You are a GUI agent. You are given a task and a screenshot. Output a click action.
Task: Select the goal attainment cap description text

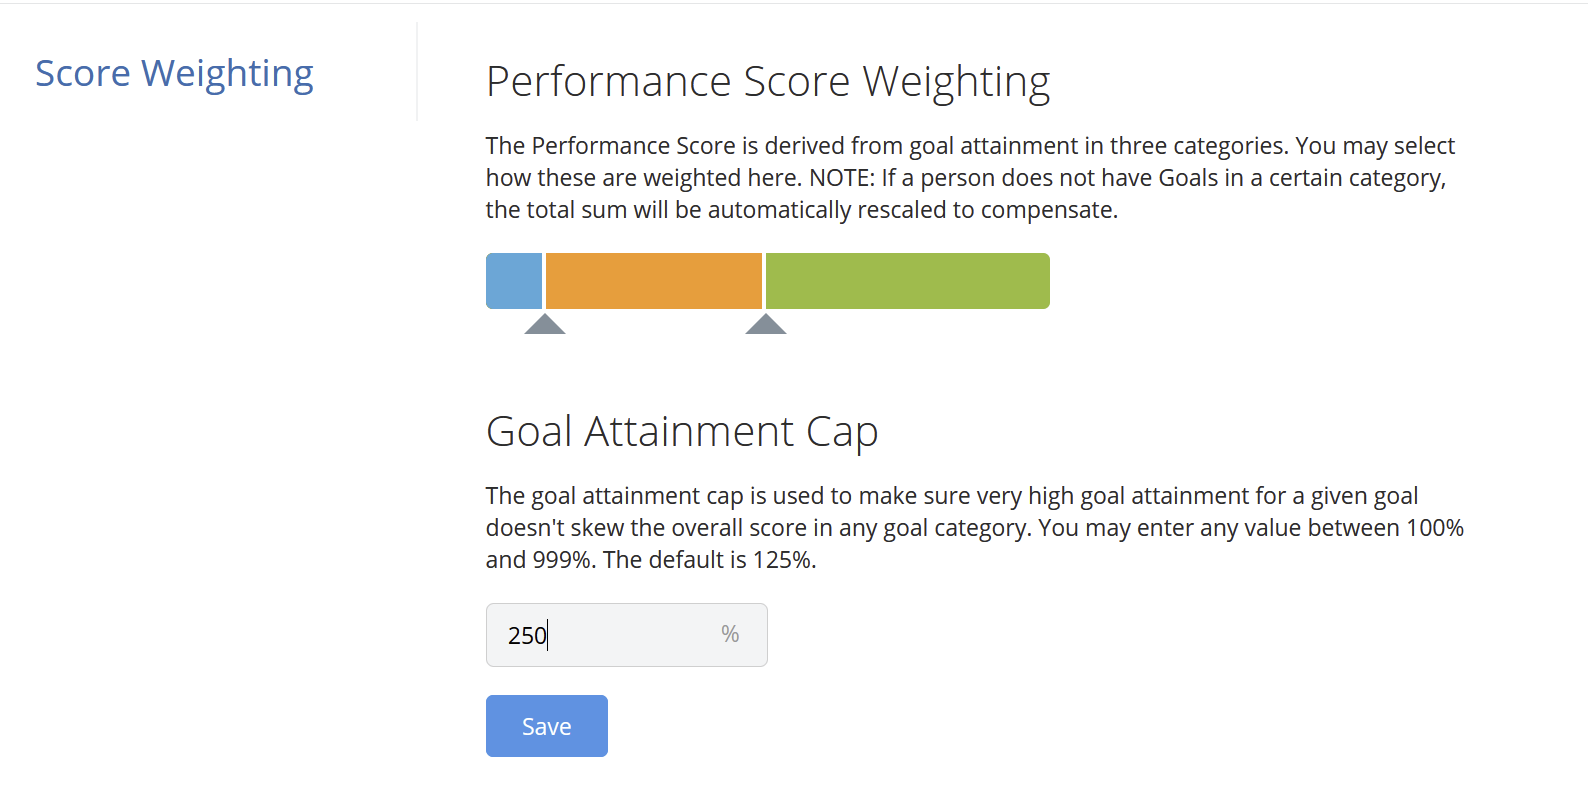pos(970,527)
